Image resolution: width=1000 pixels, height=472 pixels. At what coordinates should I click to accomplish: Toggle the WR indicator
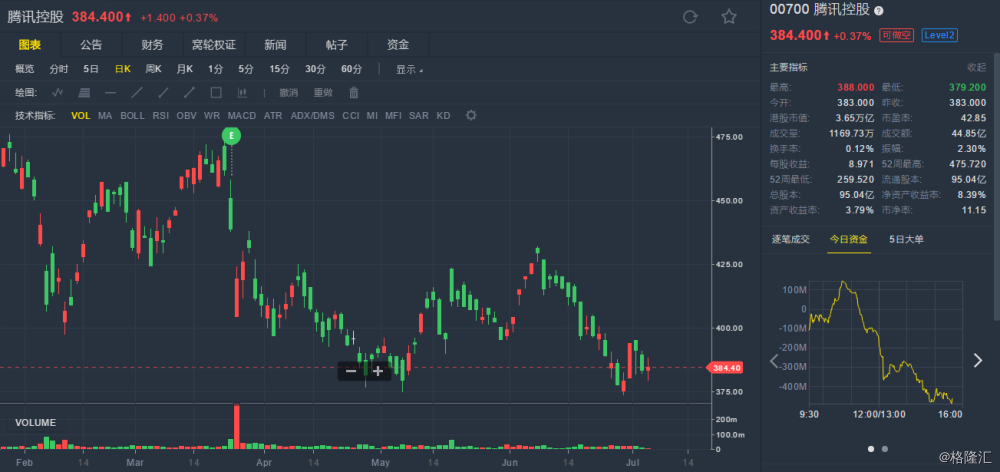(212, 115)
